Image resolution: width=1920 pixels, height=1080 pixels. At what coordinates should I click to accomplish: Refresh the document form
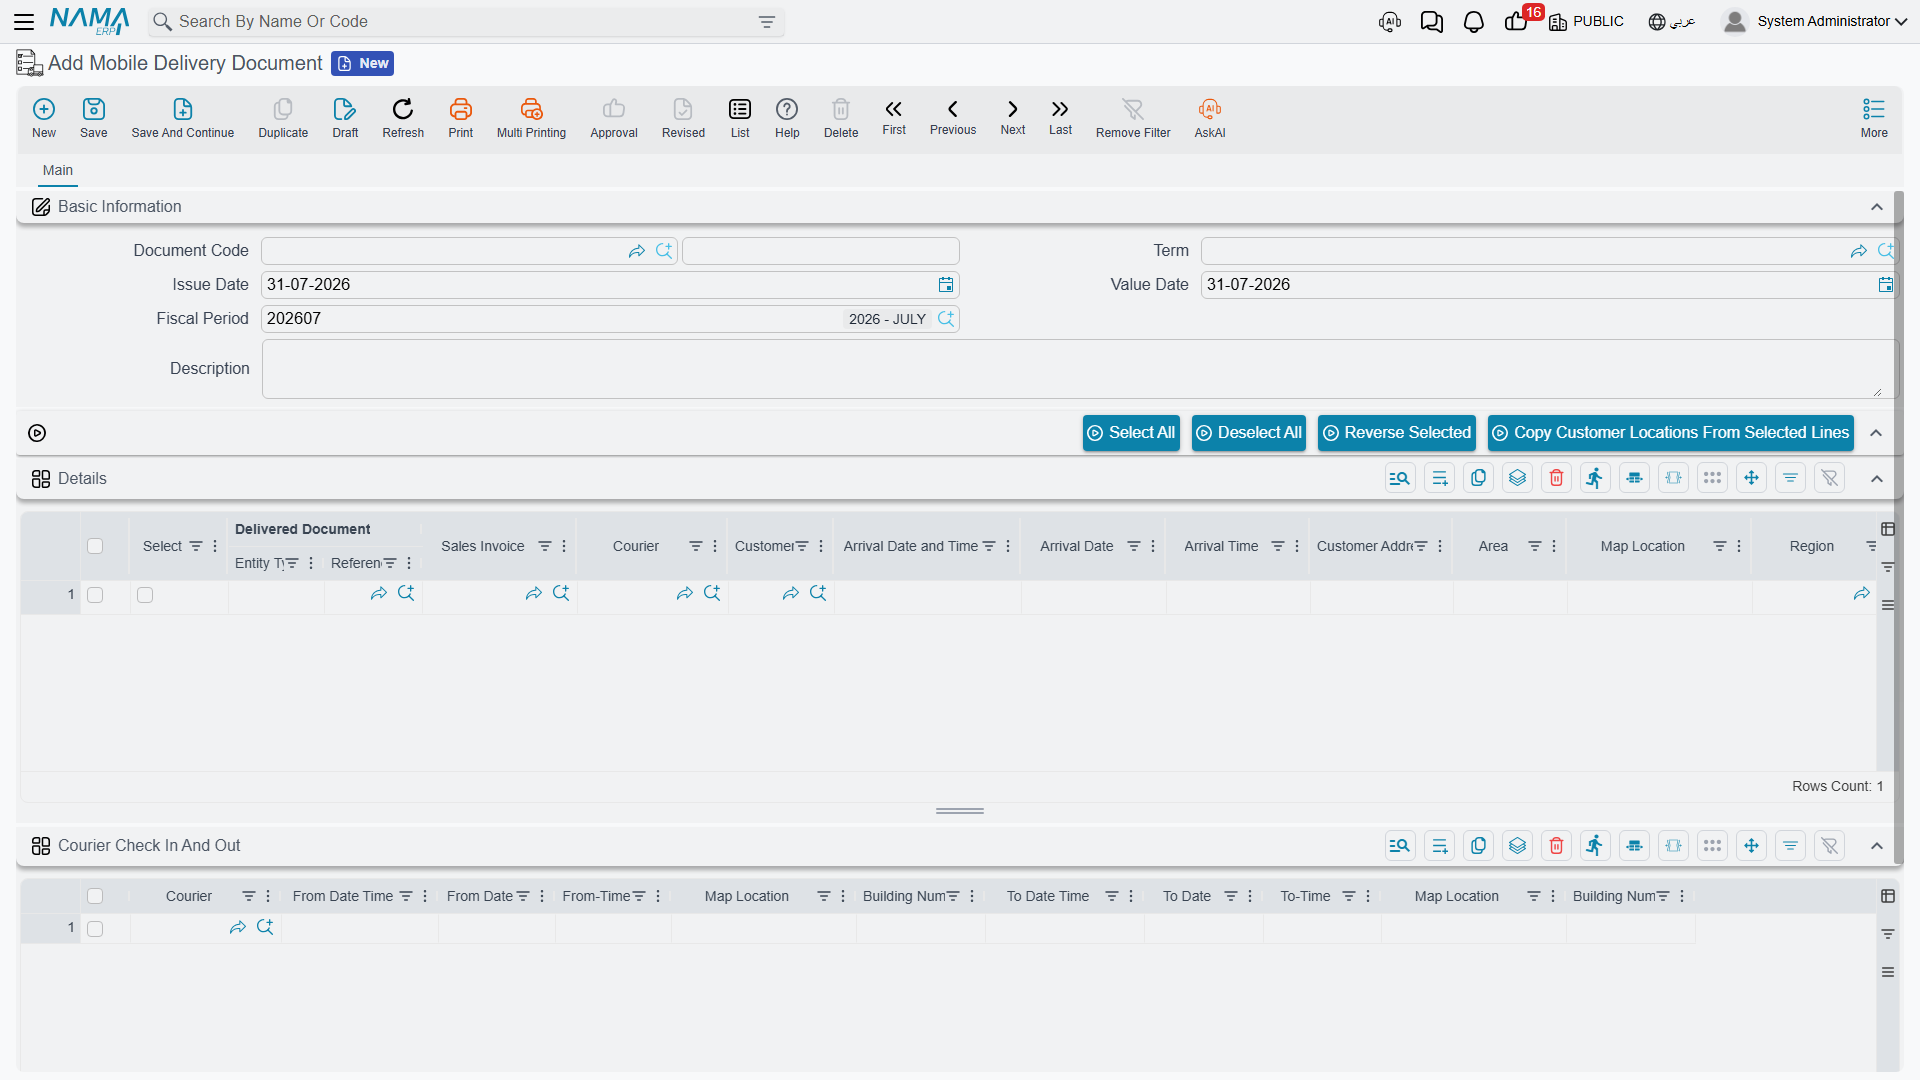click(x=403, y=118)
